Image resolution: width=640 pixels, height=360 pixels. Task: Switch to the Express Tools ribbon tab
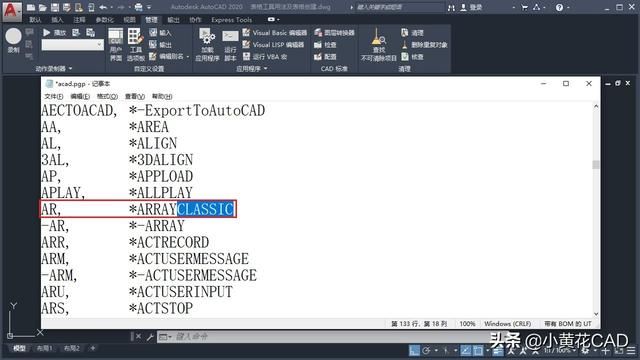231,20
